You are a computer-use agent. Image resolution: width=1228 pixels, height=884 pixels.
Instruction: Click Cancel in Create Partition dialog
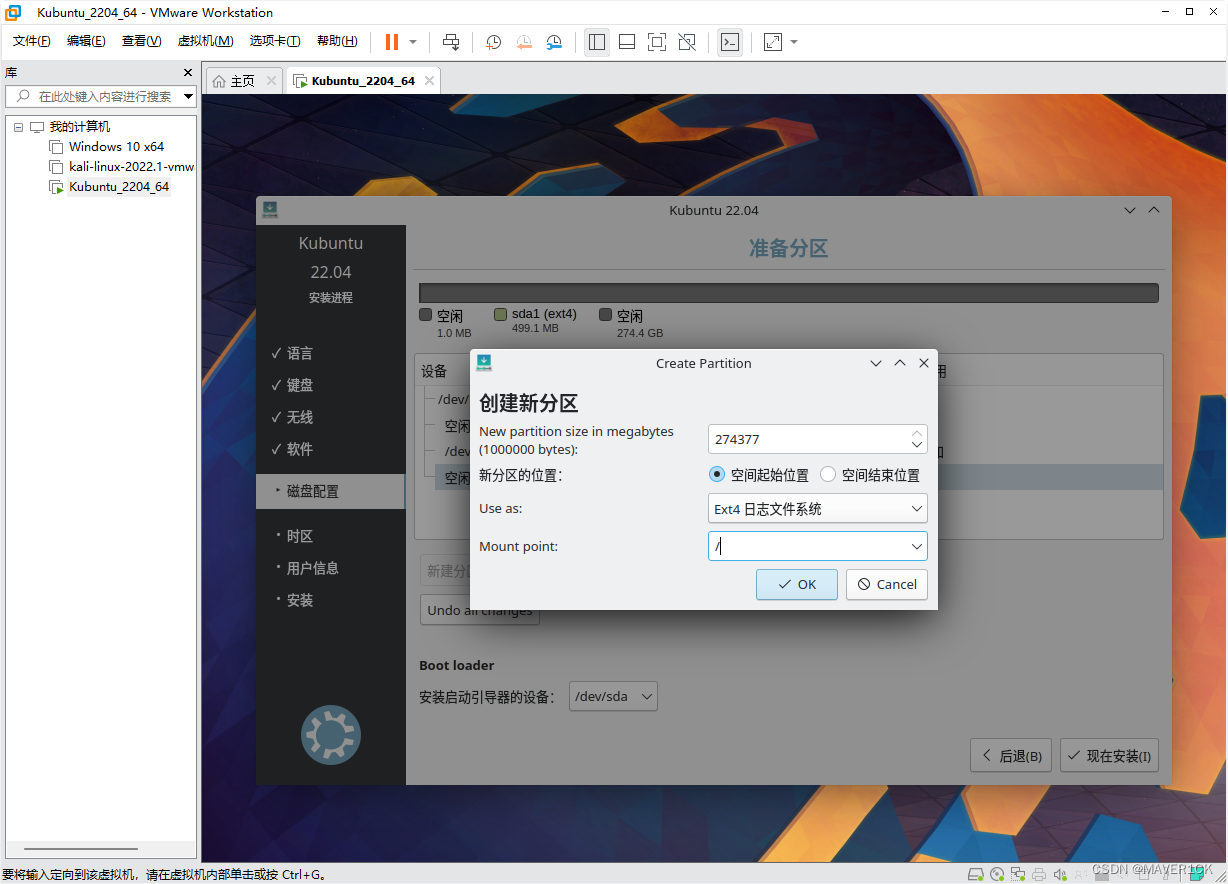click(887, 585)
